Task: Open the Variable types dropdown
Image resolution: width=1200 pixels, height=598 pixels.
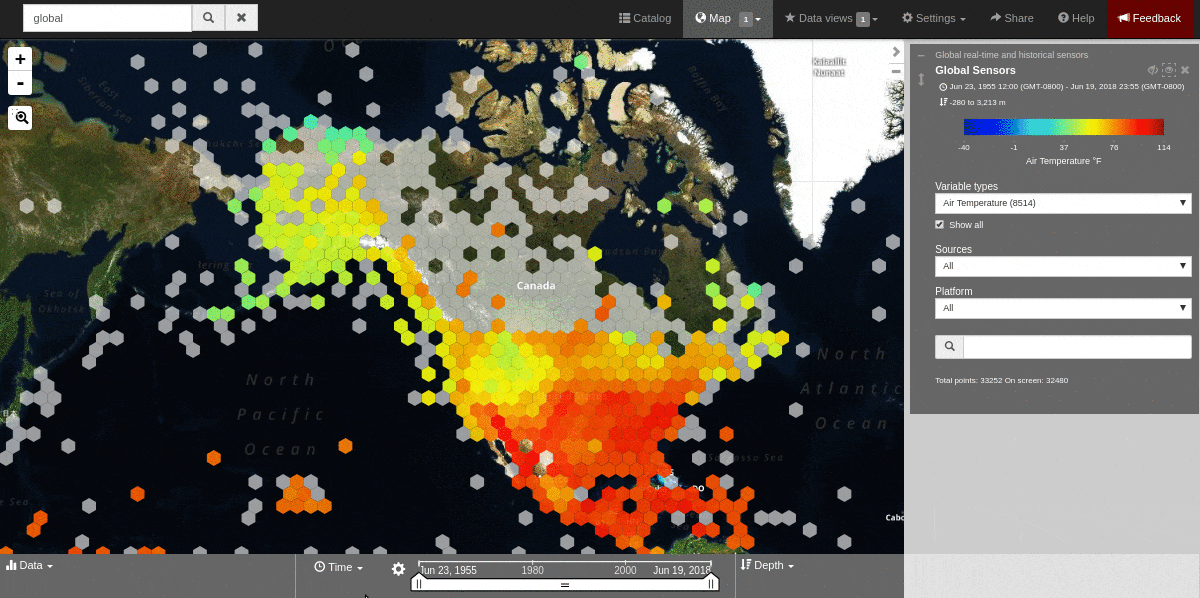Action: click(x=1063, y=203)
